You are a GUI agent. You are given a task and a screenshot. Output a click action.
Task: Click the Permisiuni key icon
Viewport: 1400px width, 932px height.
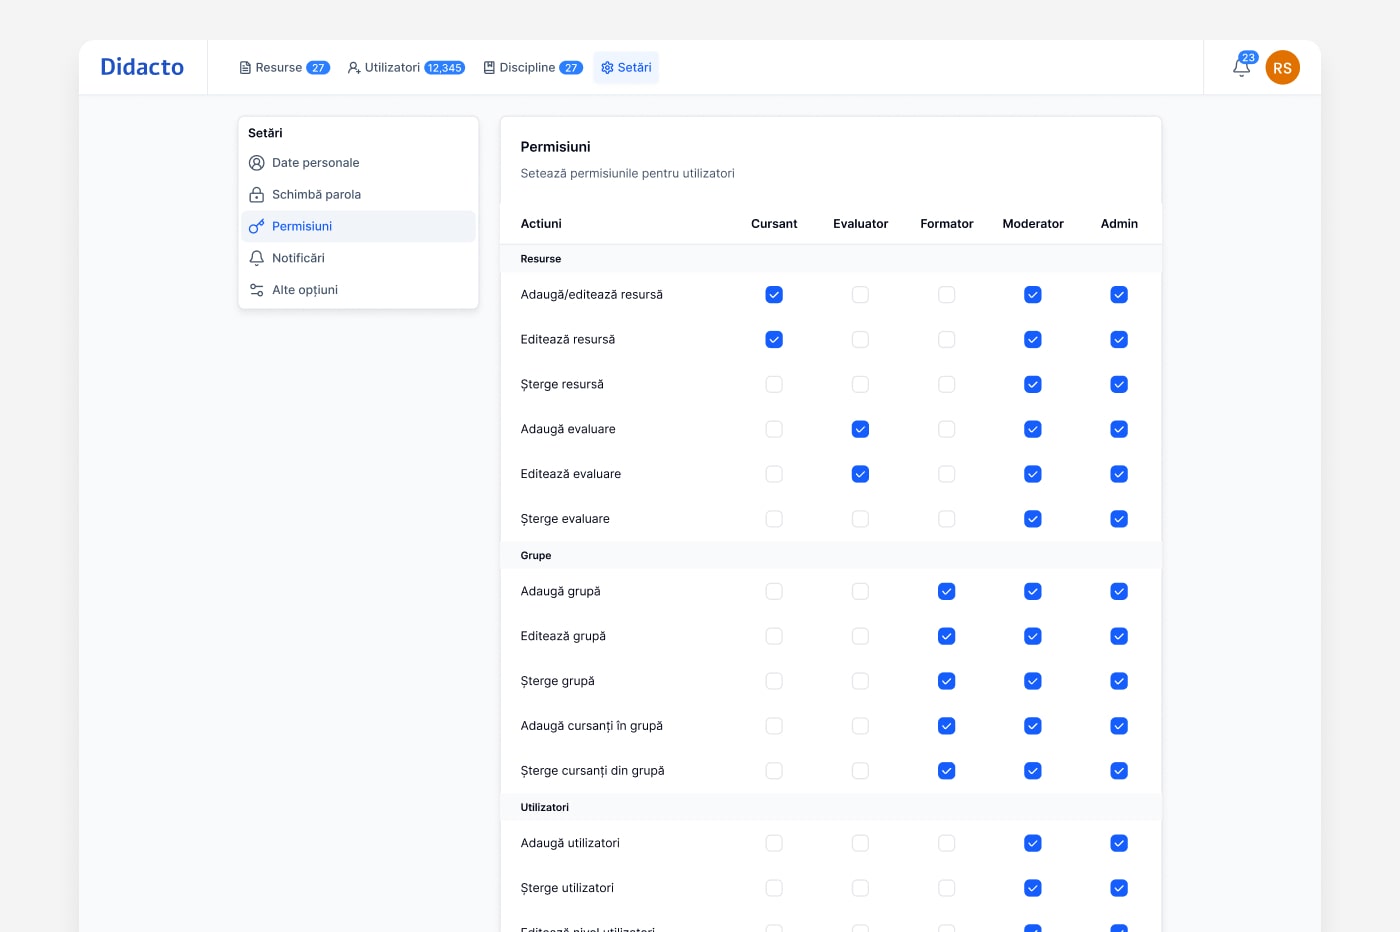click(257, 226)
